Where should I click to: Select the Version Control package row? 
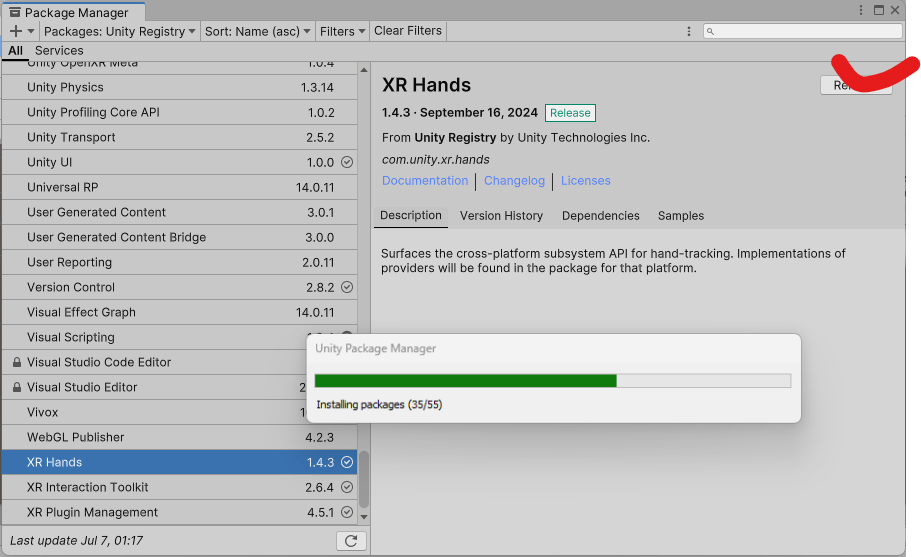pyautogui.click(x=179, y=287)
